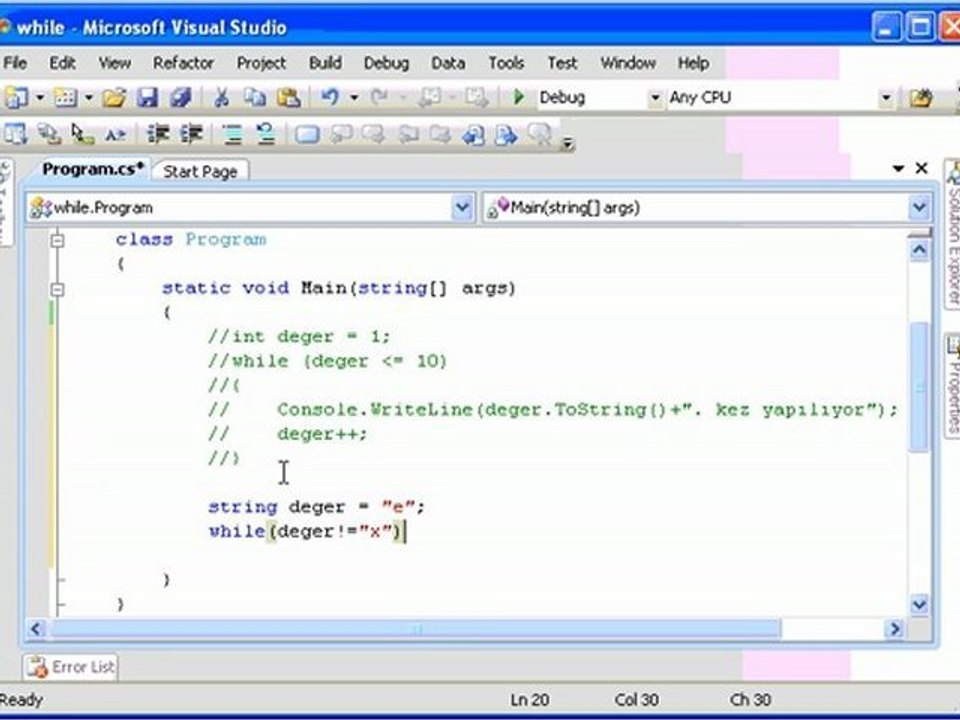Click the Save All icon
The image size is (960, 720).
tap(181, 97)
